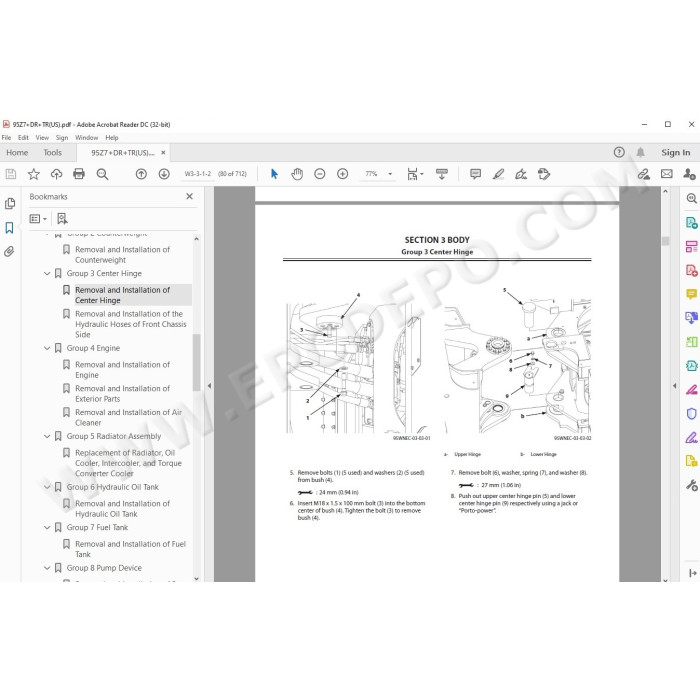Upload the file with the cloud icon
This screenshot has height=700, width=700.
(56, 174)
